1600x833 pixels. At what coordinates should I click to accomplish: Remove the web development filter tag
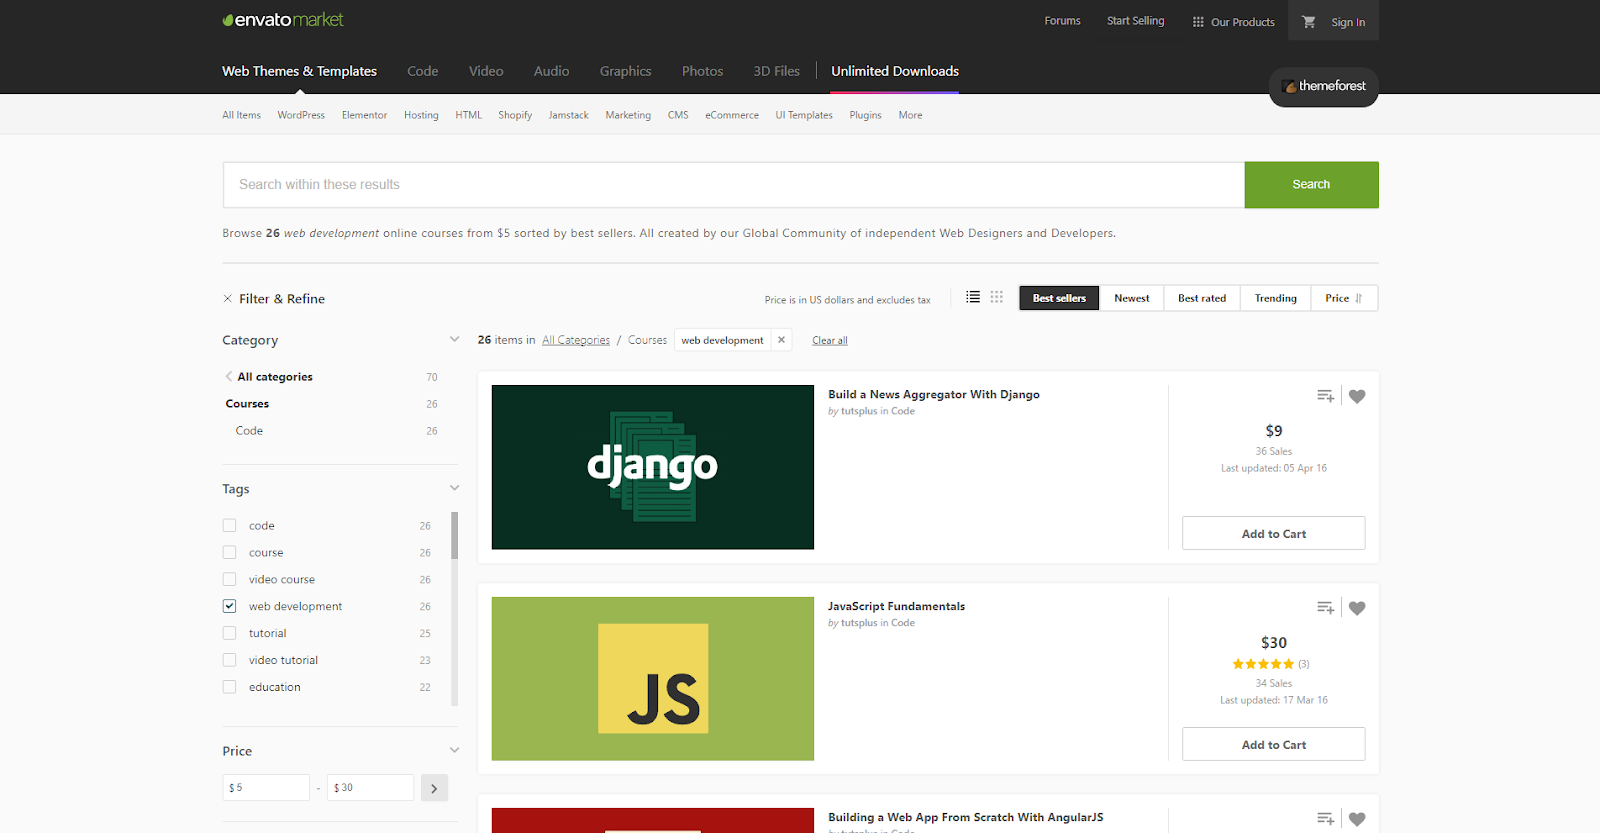pyautogui.click(x=781, y=340)
